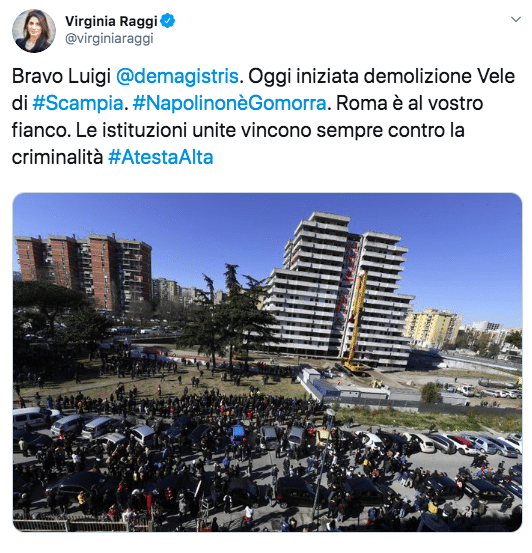Open the Virginia Raggi display name
Image resolution: width=532 pixels, height=553 pixels.
(111, 21)
